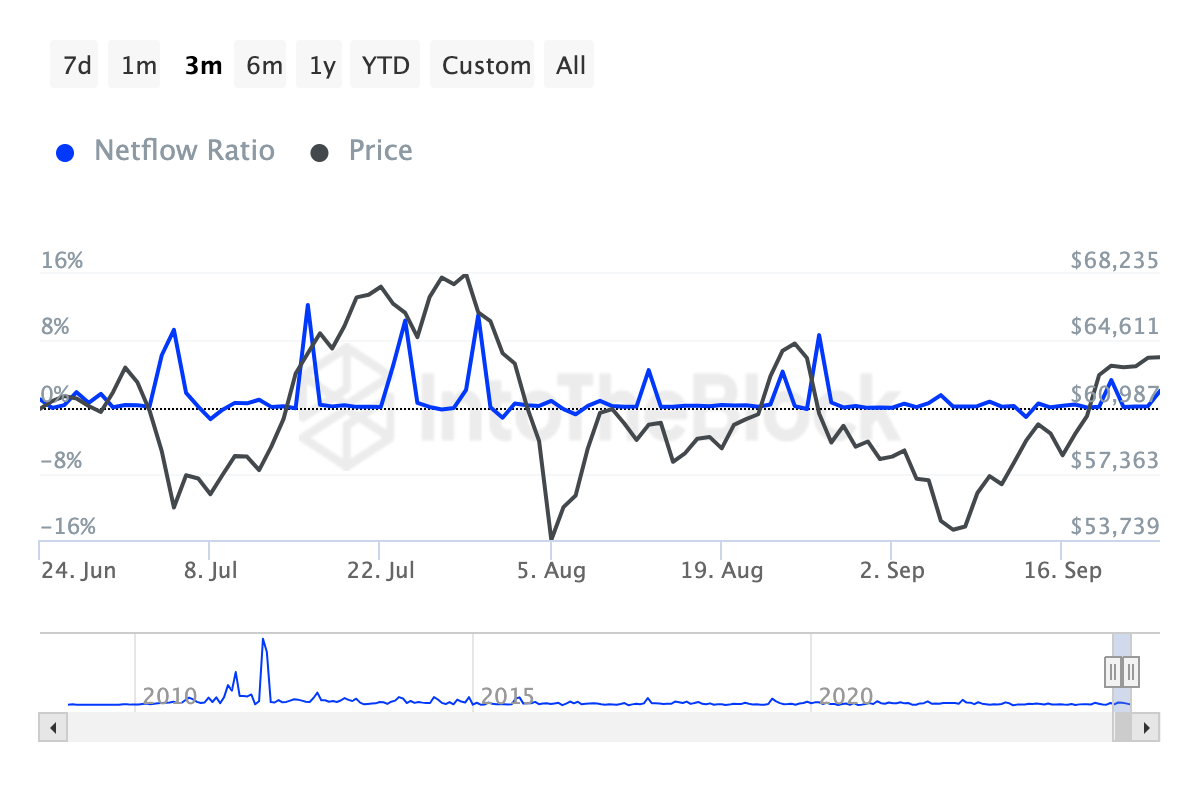Hide the Price series via its label
This screenshot has width=1200, height=800.
click(380, 151)
